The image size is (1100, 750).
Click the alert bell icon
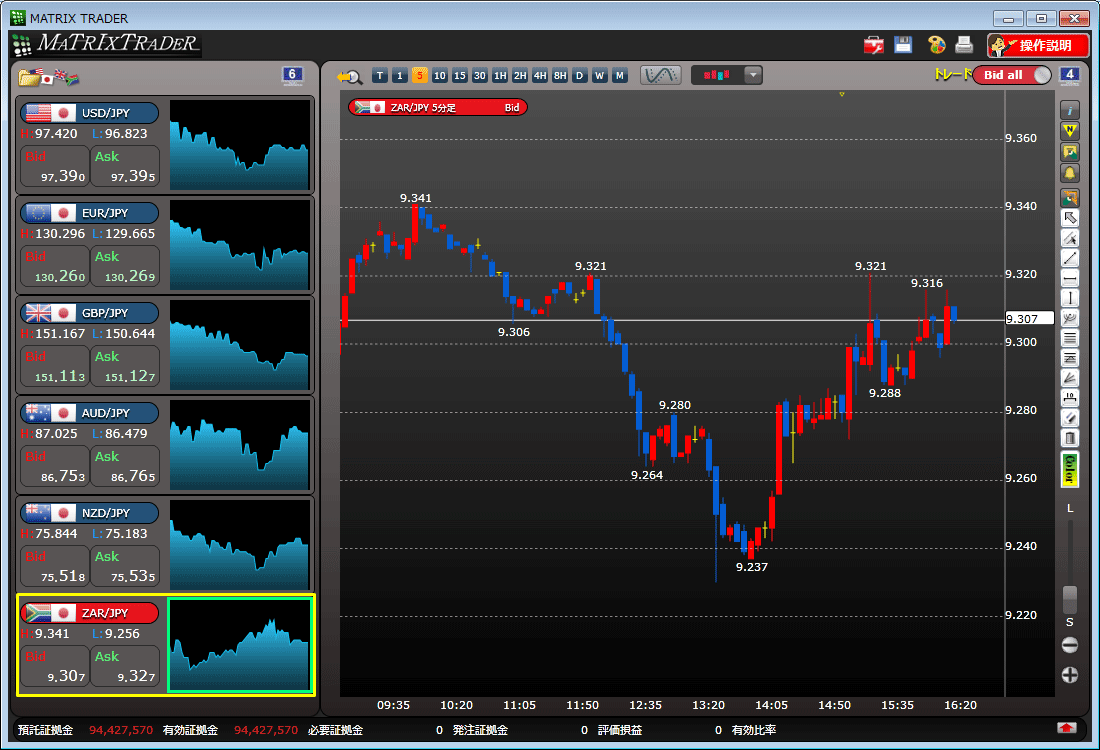1069,173
